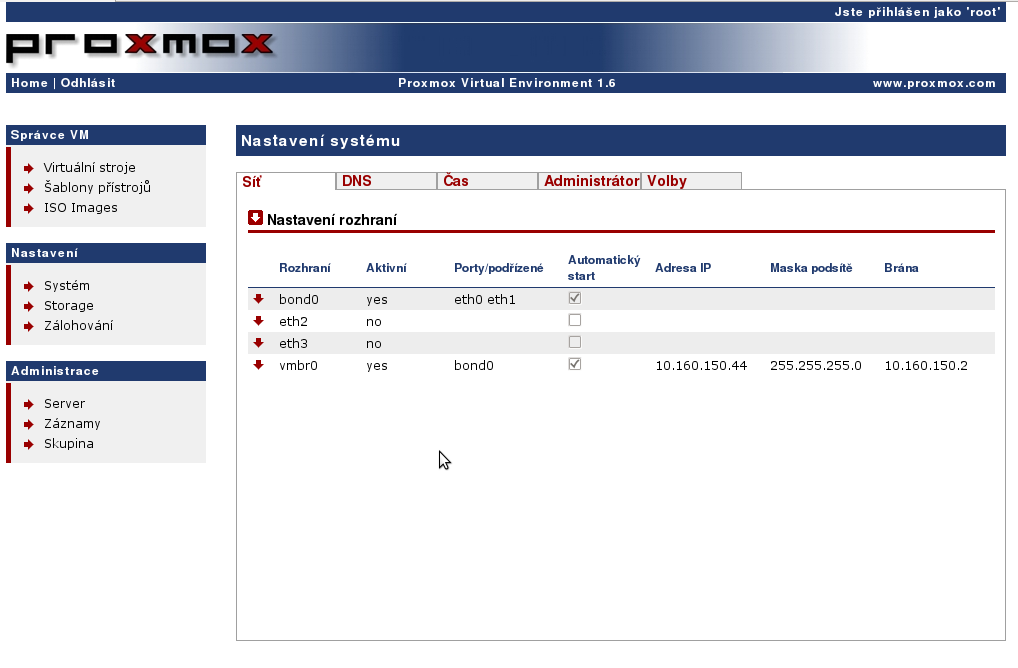Image resolution: width=1018 pixels, height=668 pixels.
Task: Switch to the DNS tab
Action: click(386, 181)
